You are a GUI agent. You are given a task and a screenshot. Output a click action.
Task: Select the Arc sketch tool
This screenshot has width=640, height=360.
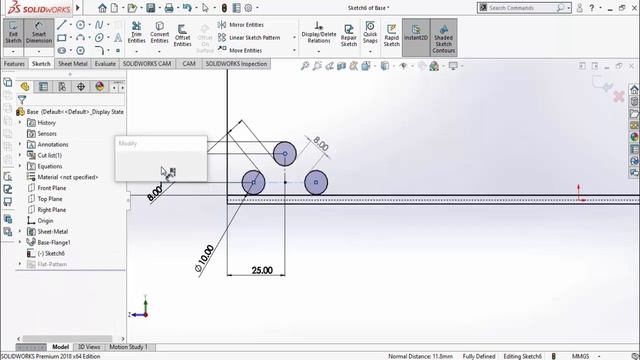tap(80, 38)
